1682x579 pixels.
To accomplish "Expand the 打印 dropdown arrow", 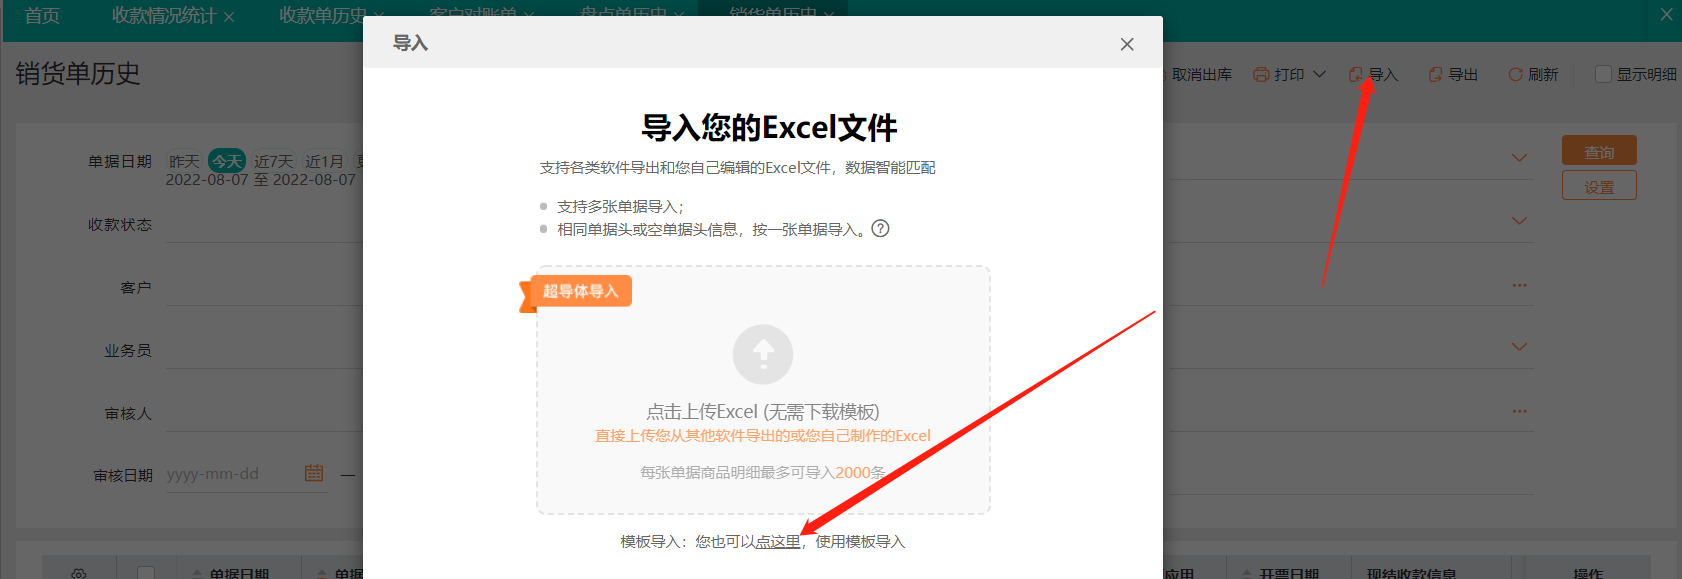I will point(1319,74).
